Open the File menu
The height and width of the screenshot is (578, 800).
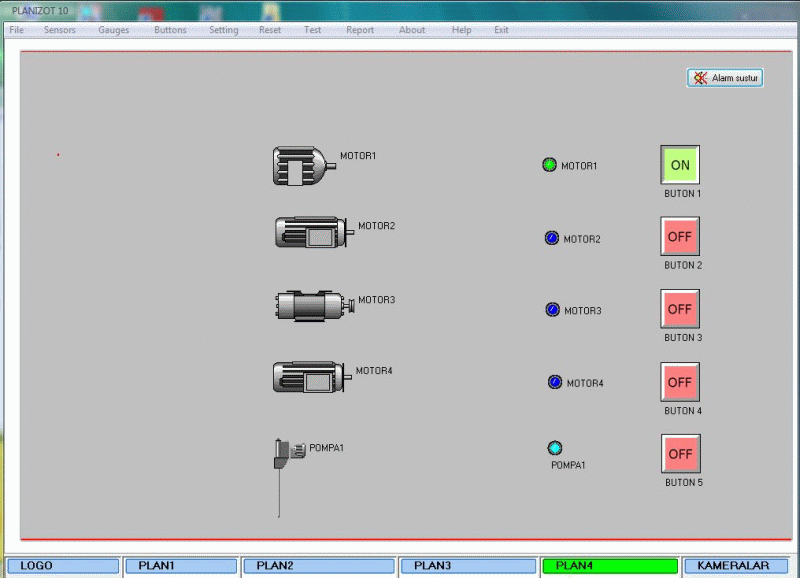point(16,30)
